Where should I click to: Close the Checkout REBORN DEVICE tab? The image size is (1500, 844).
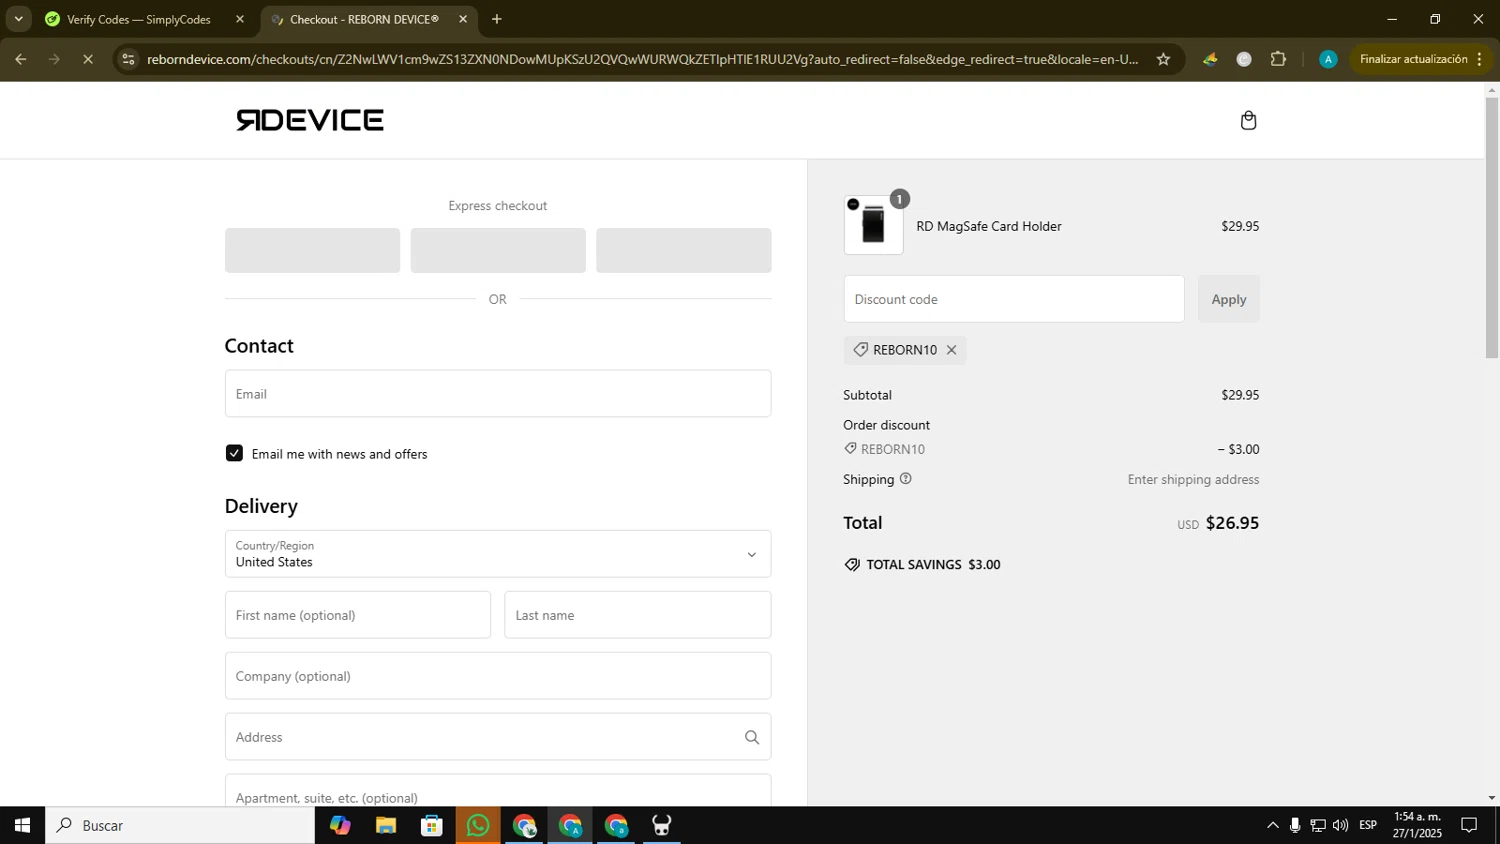[463, 19]
